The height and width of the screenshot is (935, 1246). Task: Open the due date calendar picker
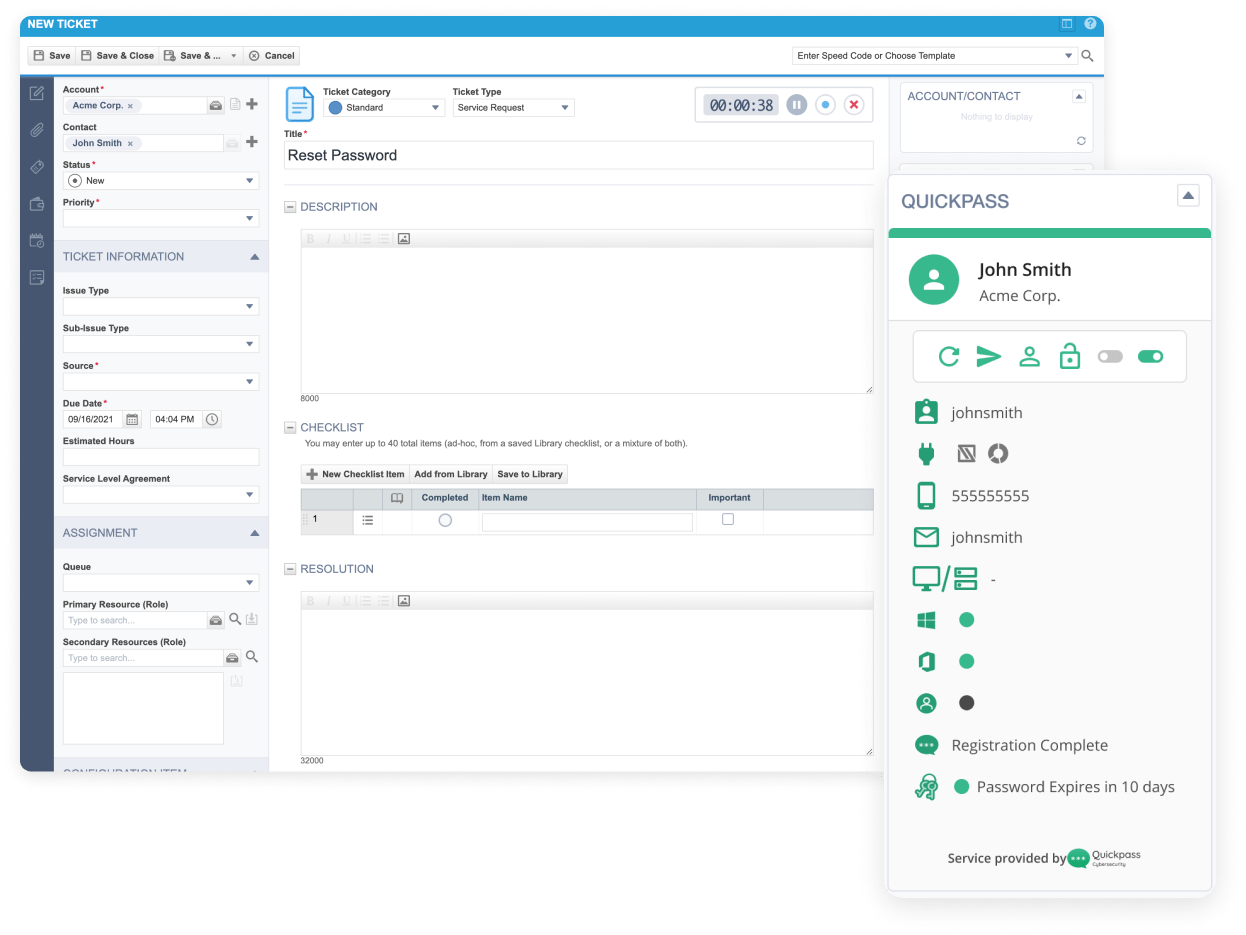point(132,420)
